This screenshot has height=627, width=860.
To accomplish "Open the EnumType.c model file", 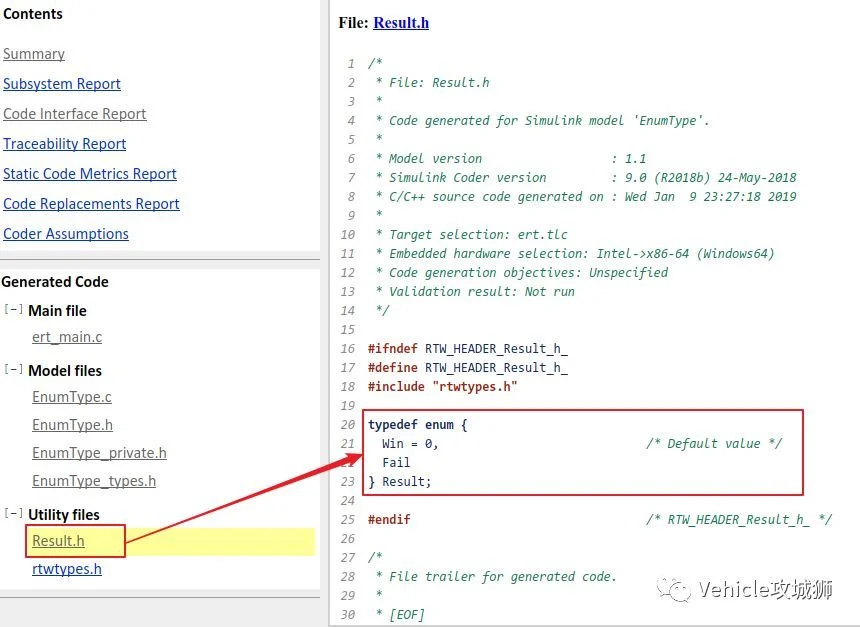I will click(x=72, y=397).
